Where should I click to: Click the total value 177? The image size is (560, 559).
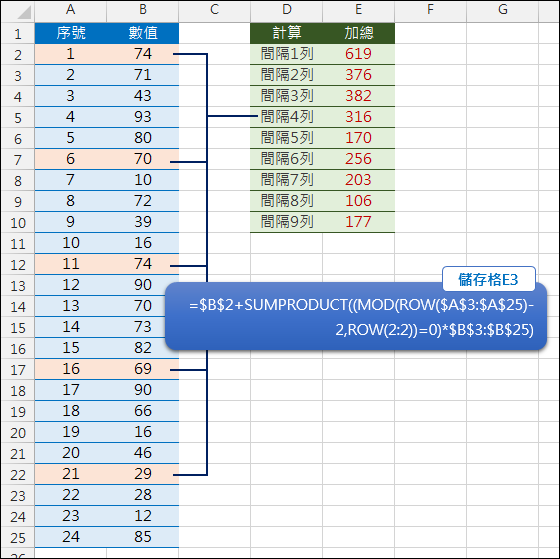click(359, 222)
